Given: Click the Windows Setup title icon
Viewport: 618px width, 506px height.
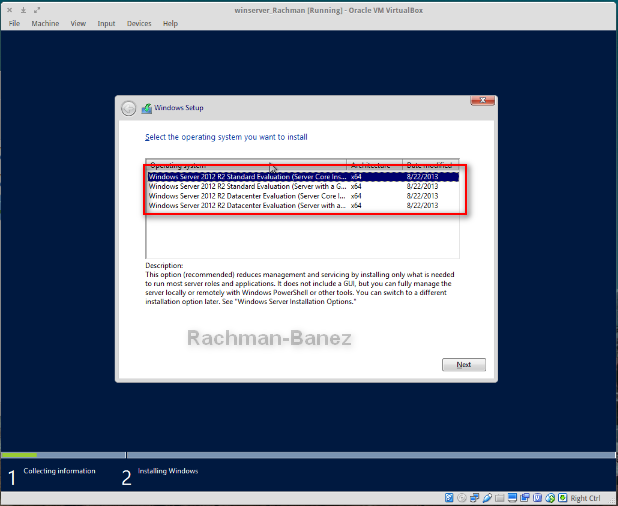Looking at the screenshot, I should tap(147, 108).
